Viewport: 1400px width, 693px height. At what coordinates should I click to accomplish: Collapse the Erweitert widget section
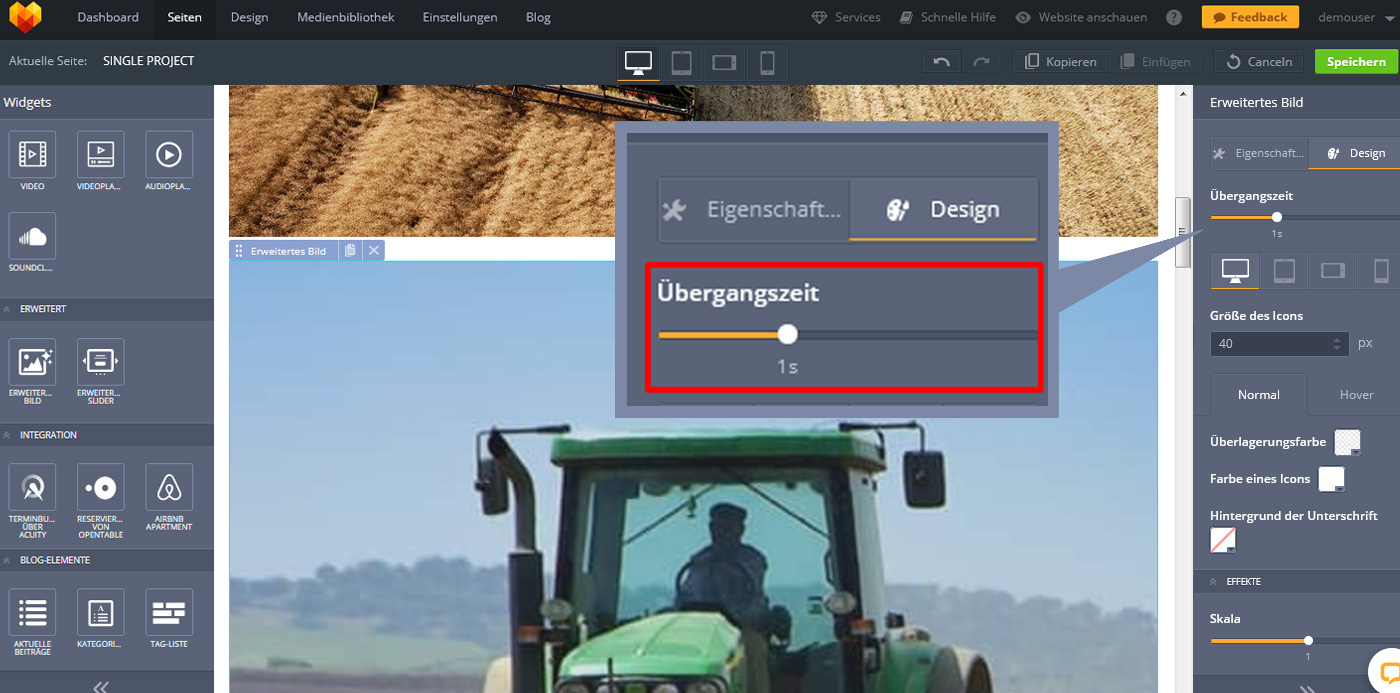tap(8, 309)
